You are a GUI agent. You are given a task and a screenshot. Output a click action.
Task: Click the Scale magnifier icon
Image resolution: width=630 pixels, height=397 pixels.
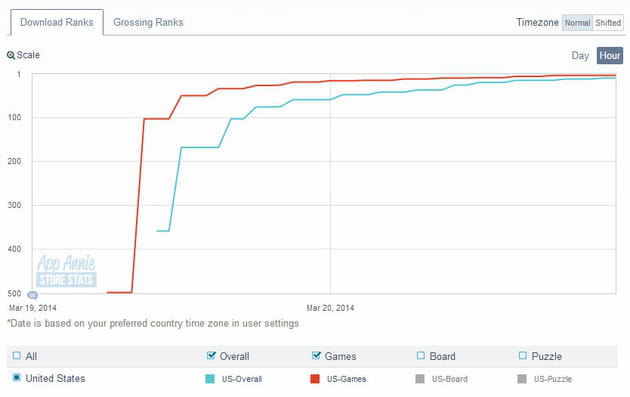click(11, 55)
